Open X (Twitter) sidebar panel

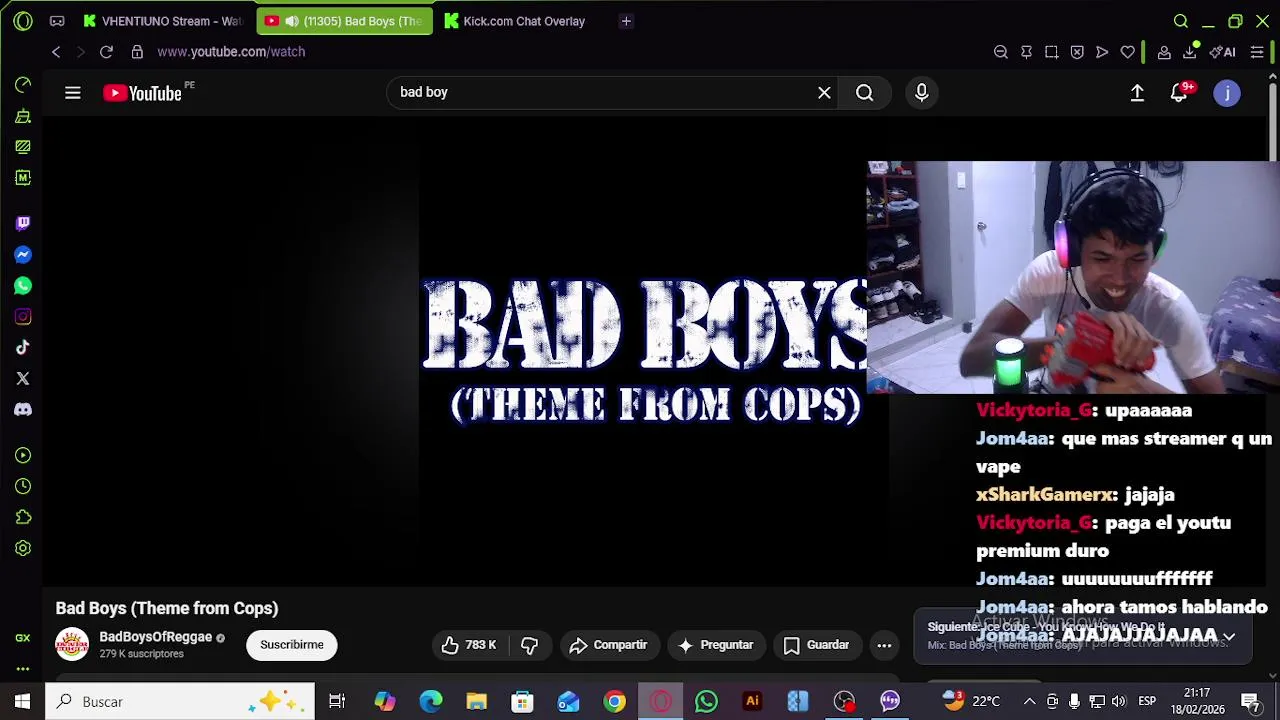[x=23, y=379]
